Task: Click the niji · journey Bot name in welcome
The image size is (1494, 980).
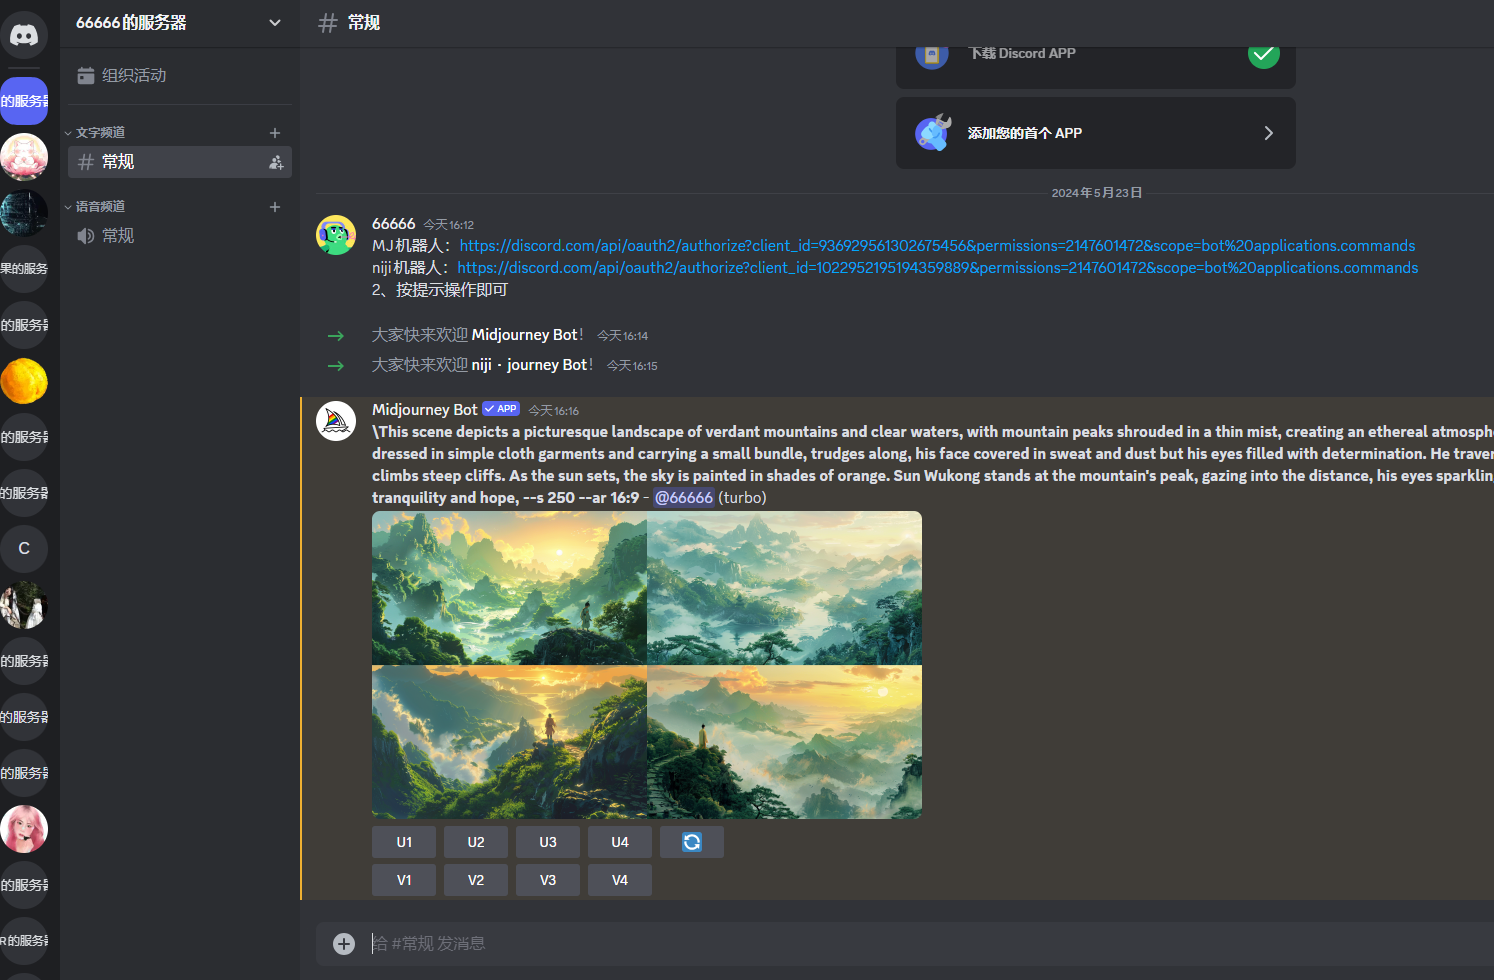Action: point(530,365)
